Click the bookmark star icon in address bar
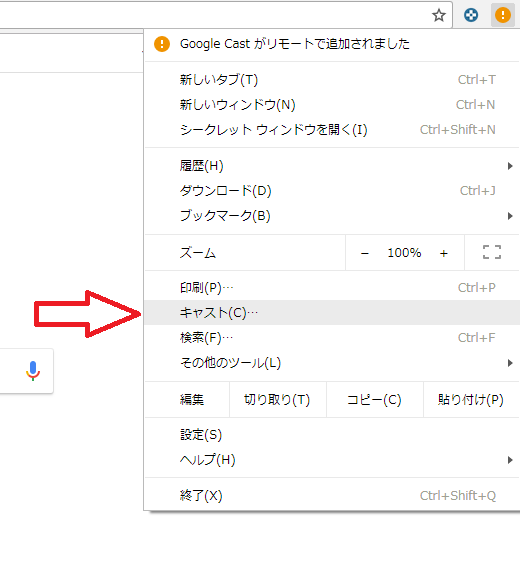Viewport: 524px width, 573px height. point(438,15)
